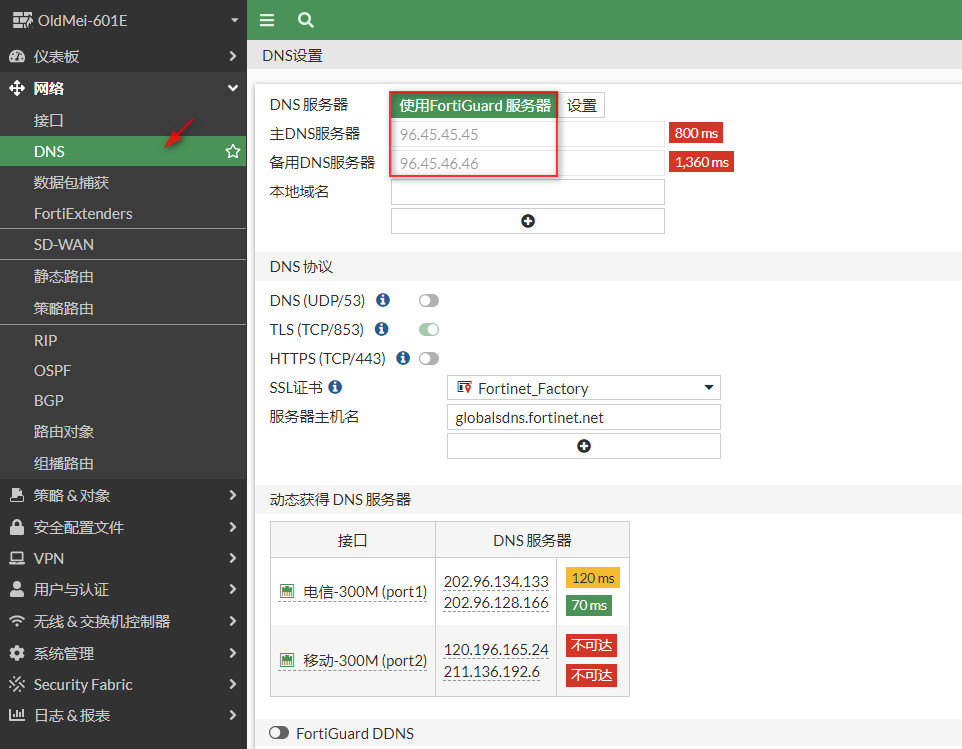
Task: Expand the 无线 & 交换机控制器 menu
Action: click(123, 621)
